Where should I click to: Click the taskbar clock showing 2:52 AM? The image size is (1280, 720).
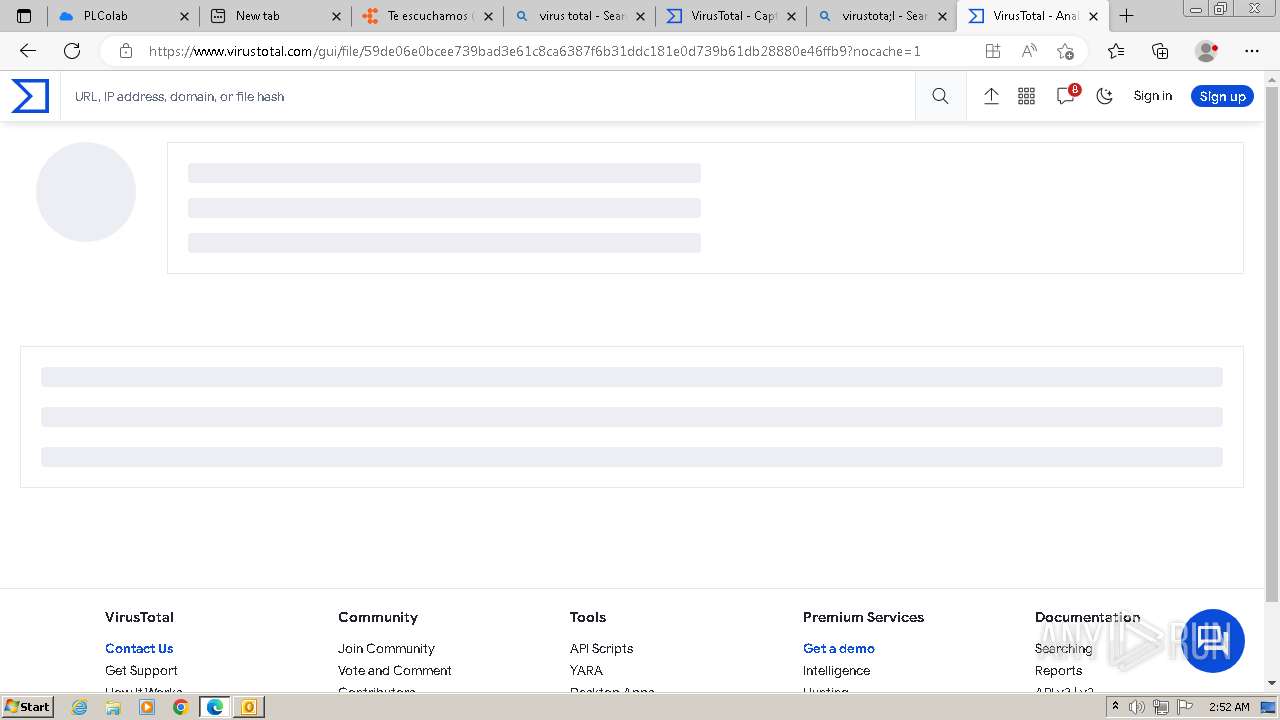coord(1229,707)
